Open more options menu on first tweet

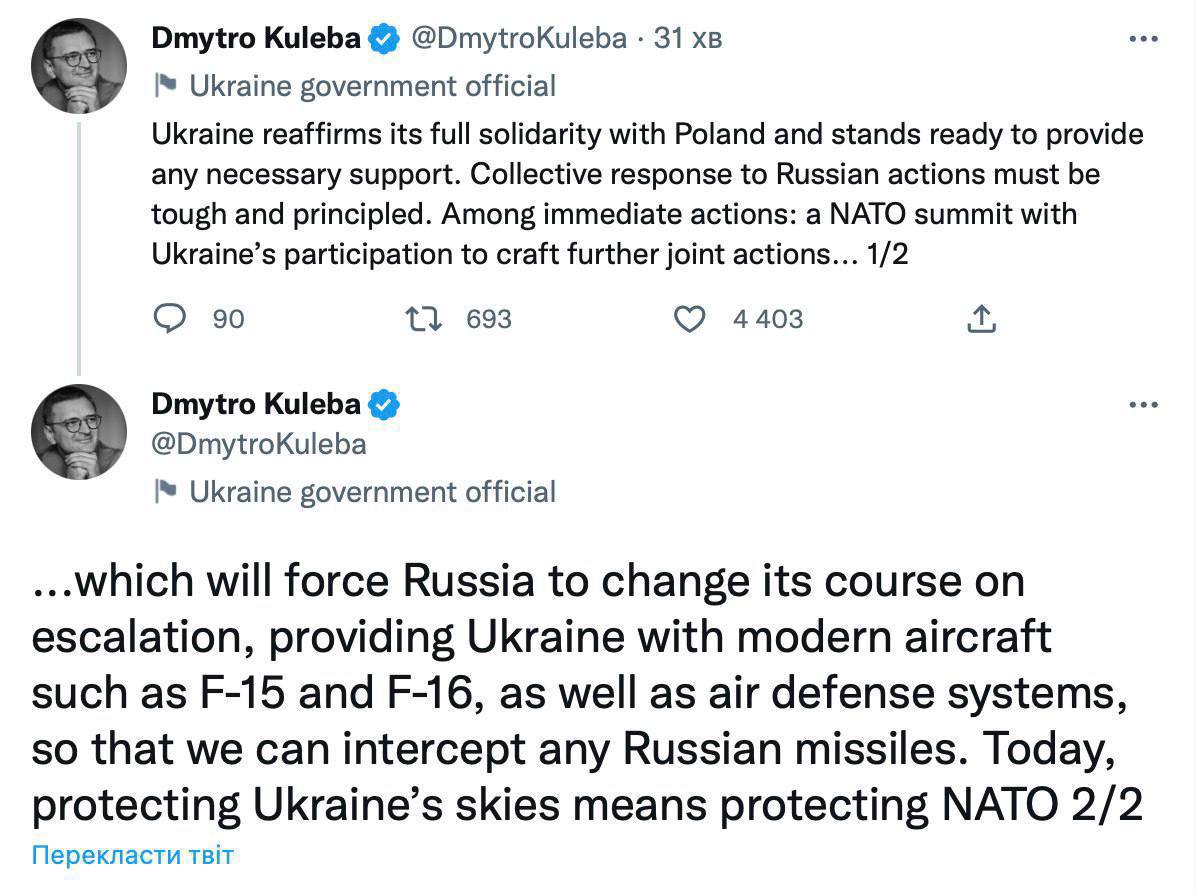coord(1143,40)
